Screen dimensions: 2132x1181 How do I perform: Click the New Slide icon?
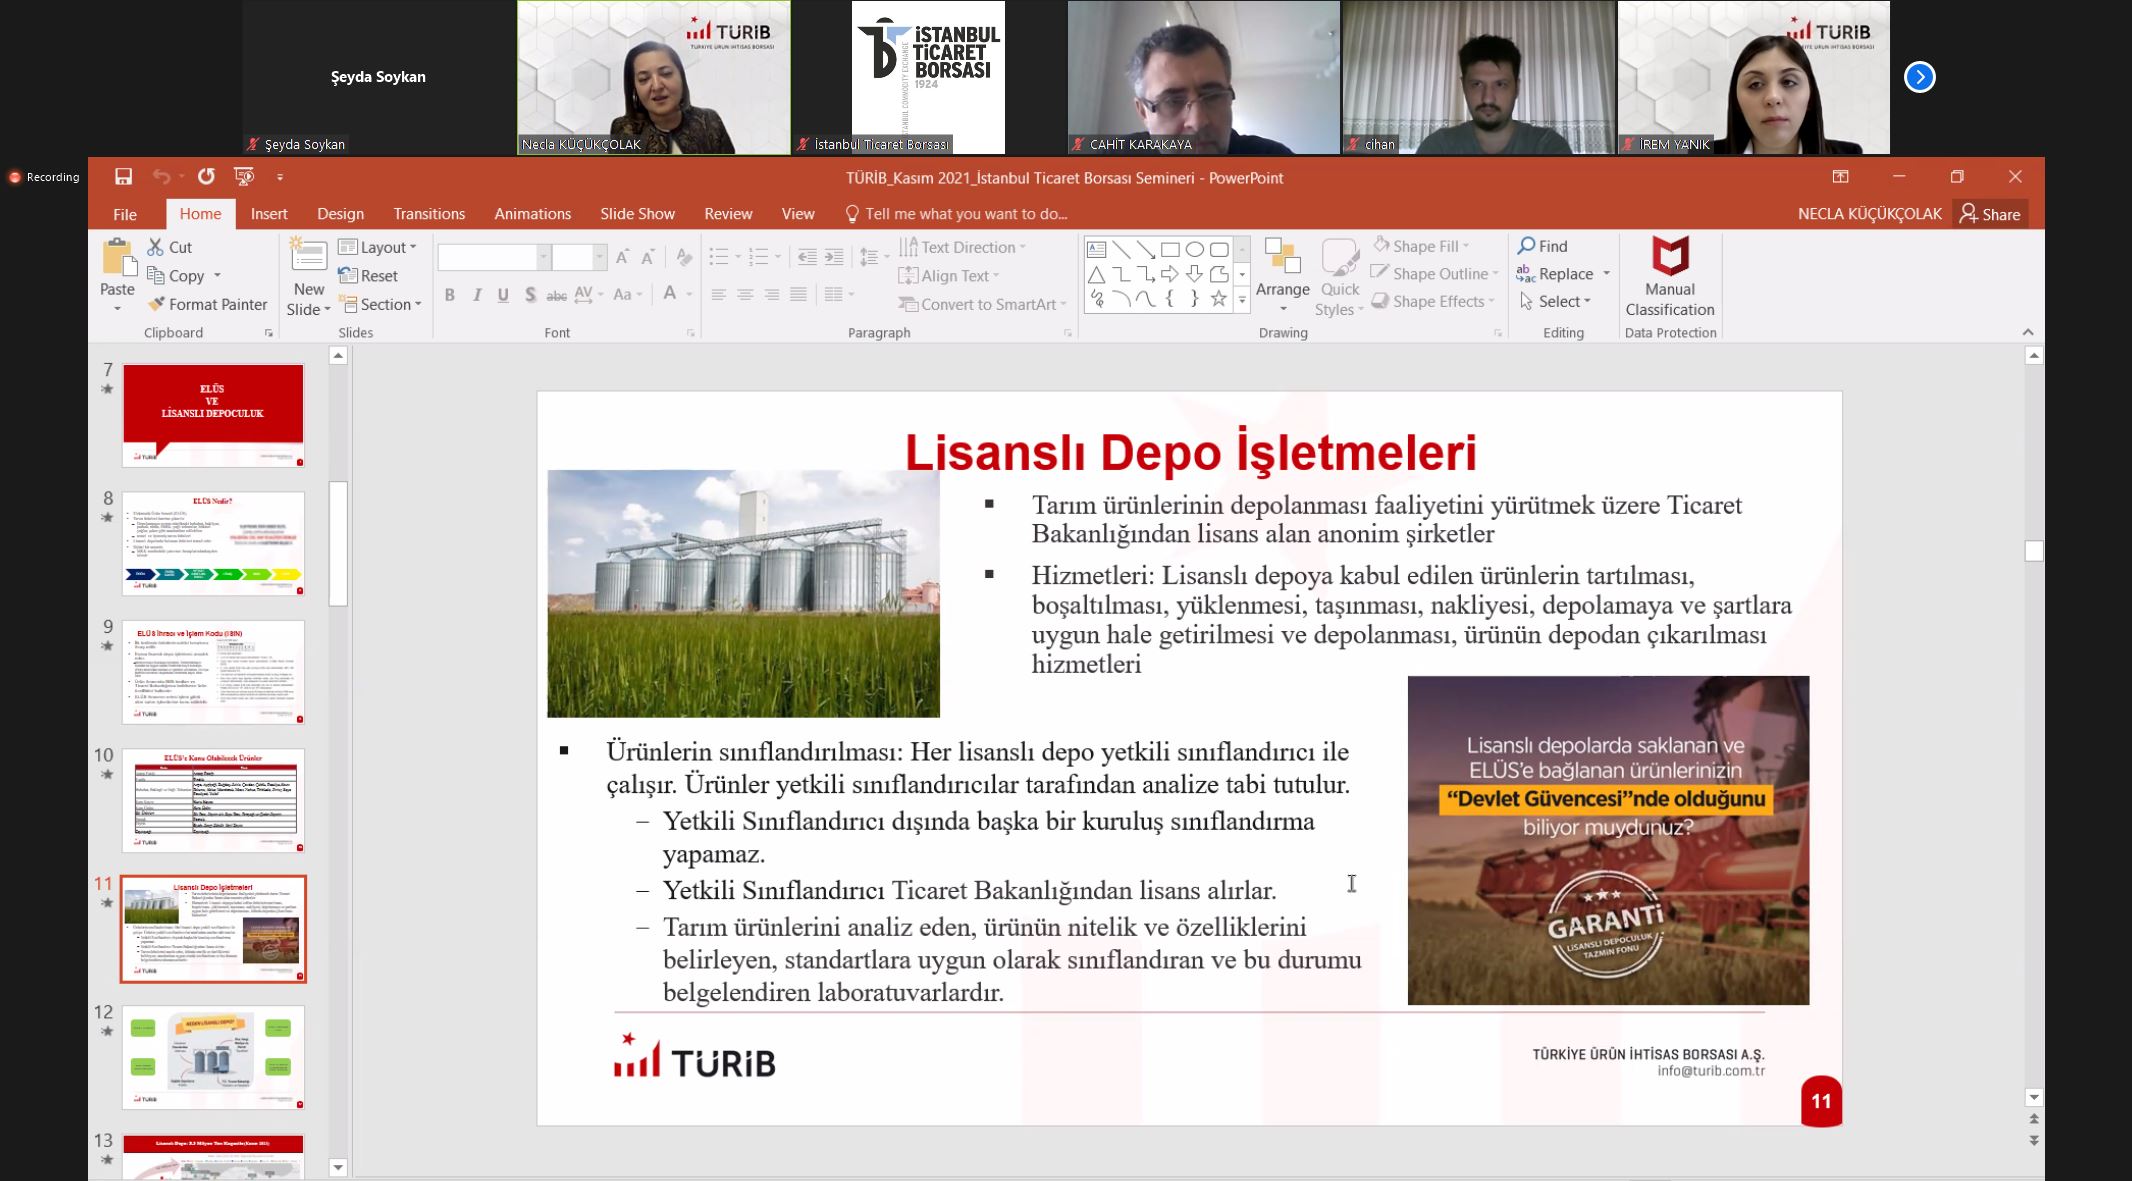click(308, 255)
